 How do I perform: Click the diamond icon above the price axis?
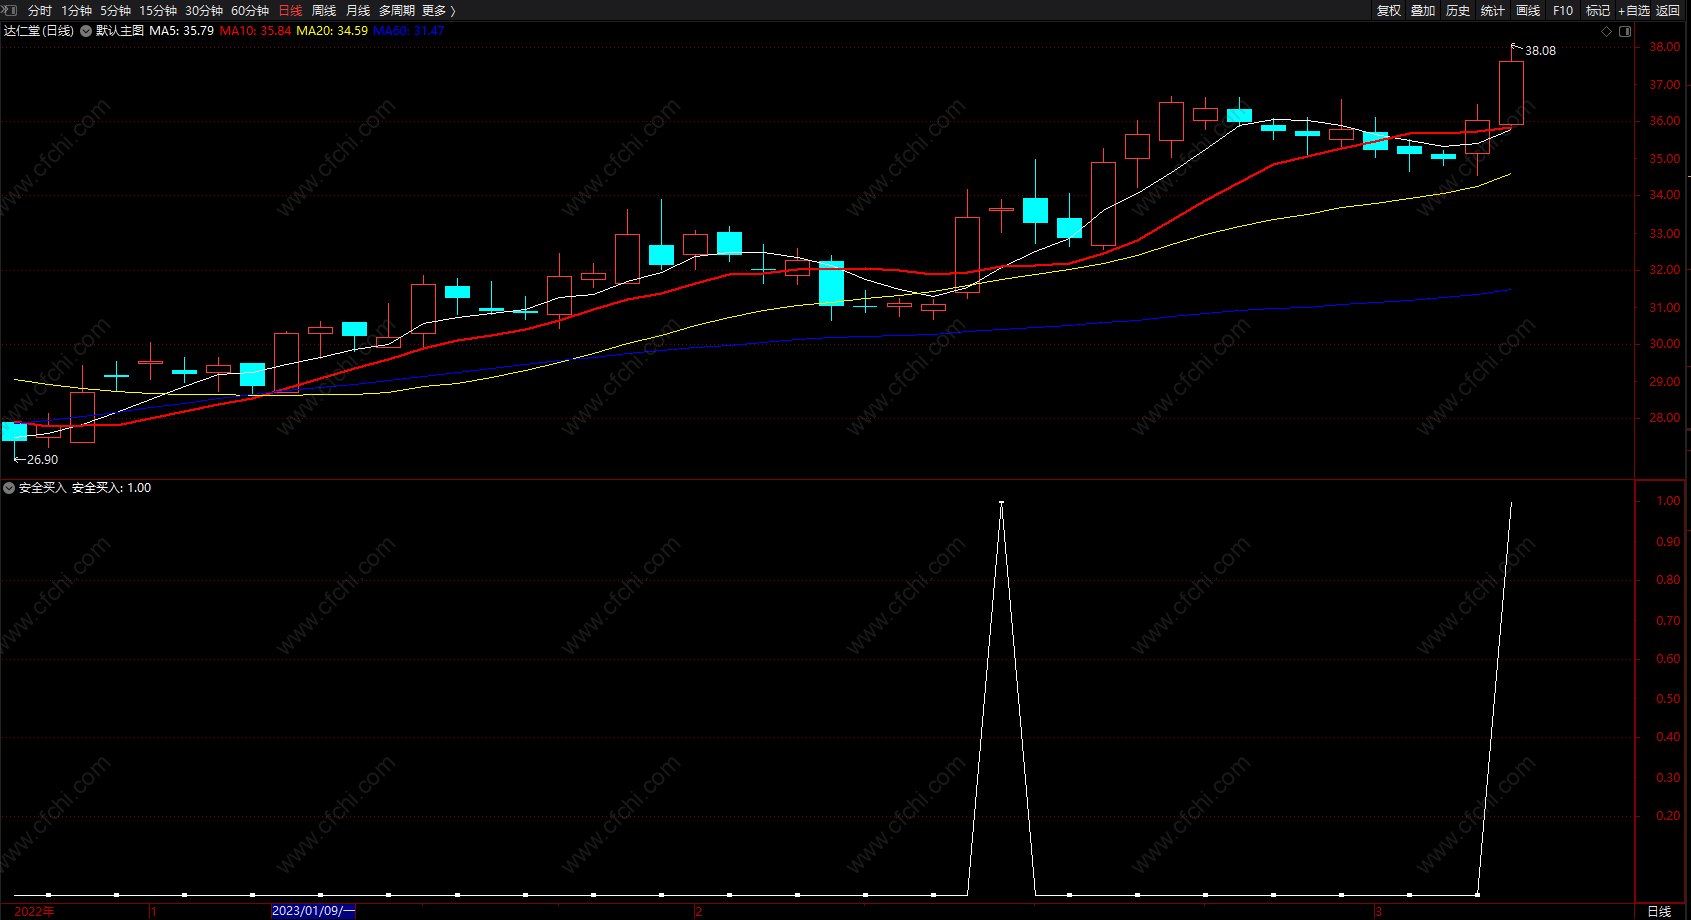tap(1607, 31)
